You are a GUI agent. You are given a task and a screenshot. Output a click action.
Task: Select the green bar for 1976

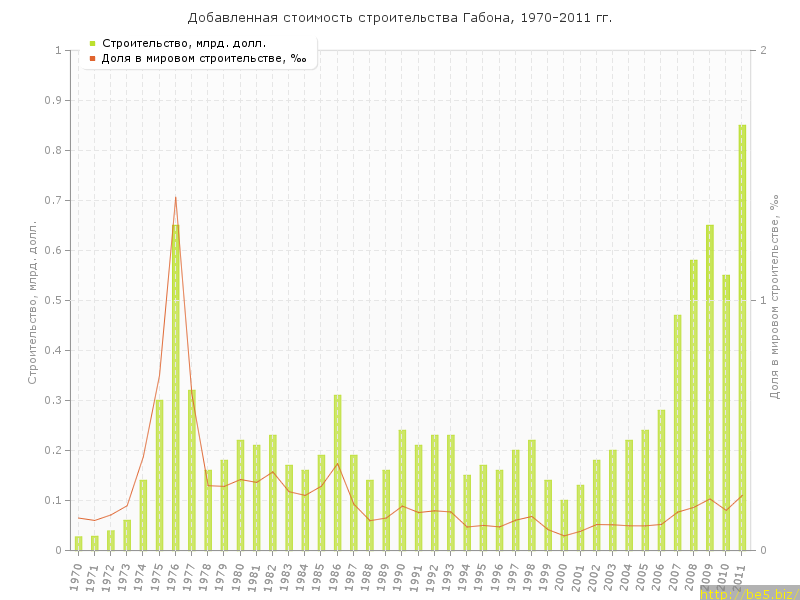tap(176, 388)
